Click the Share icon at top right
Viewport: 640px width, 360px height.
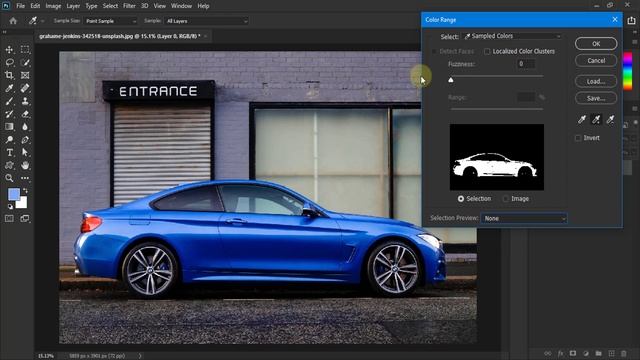(631, 20)
